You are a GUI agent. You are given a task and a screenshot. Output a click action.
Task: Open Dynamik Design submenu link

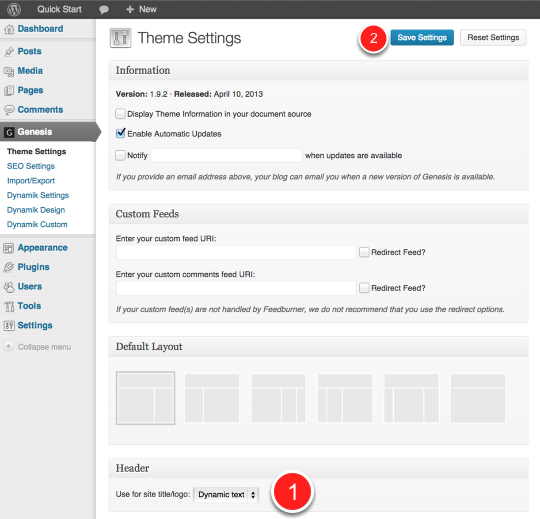[x=36, y=210]
